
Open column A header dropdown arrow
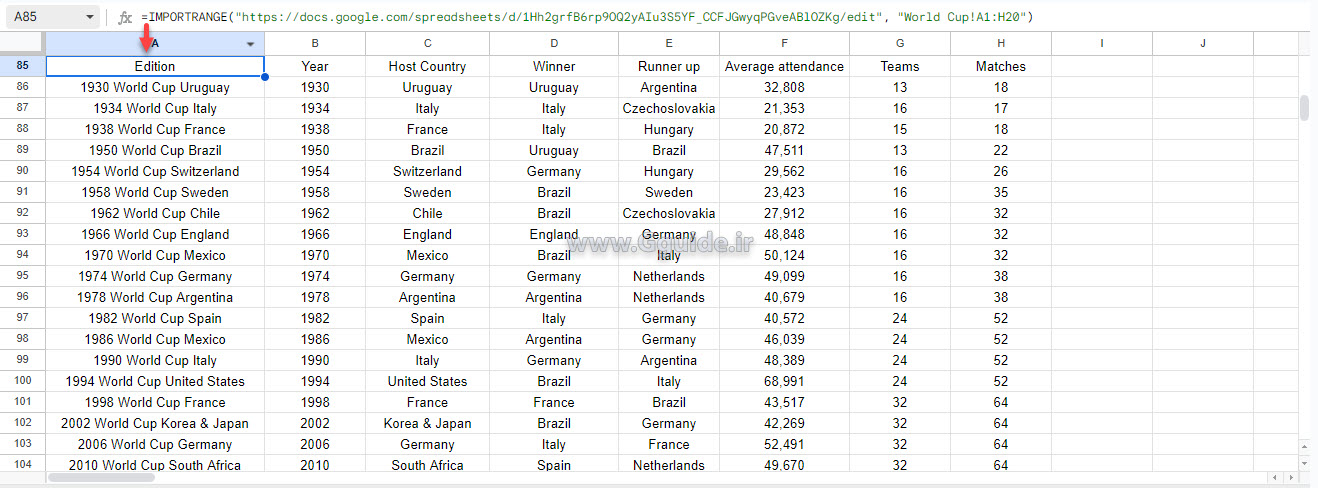tap(250, 44)
